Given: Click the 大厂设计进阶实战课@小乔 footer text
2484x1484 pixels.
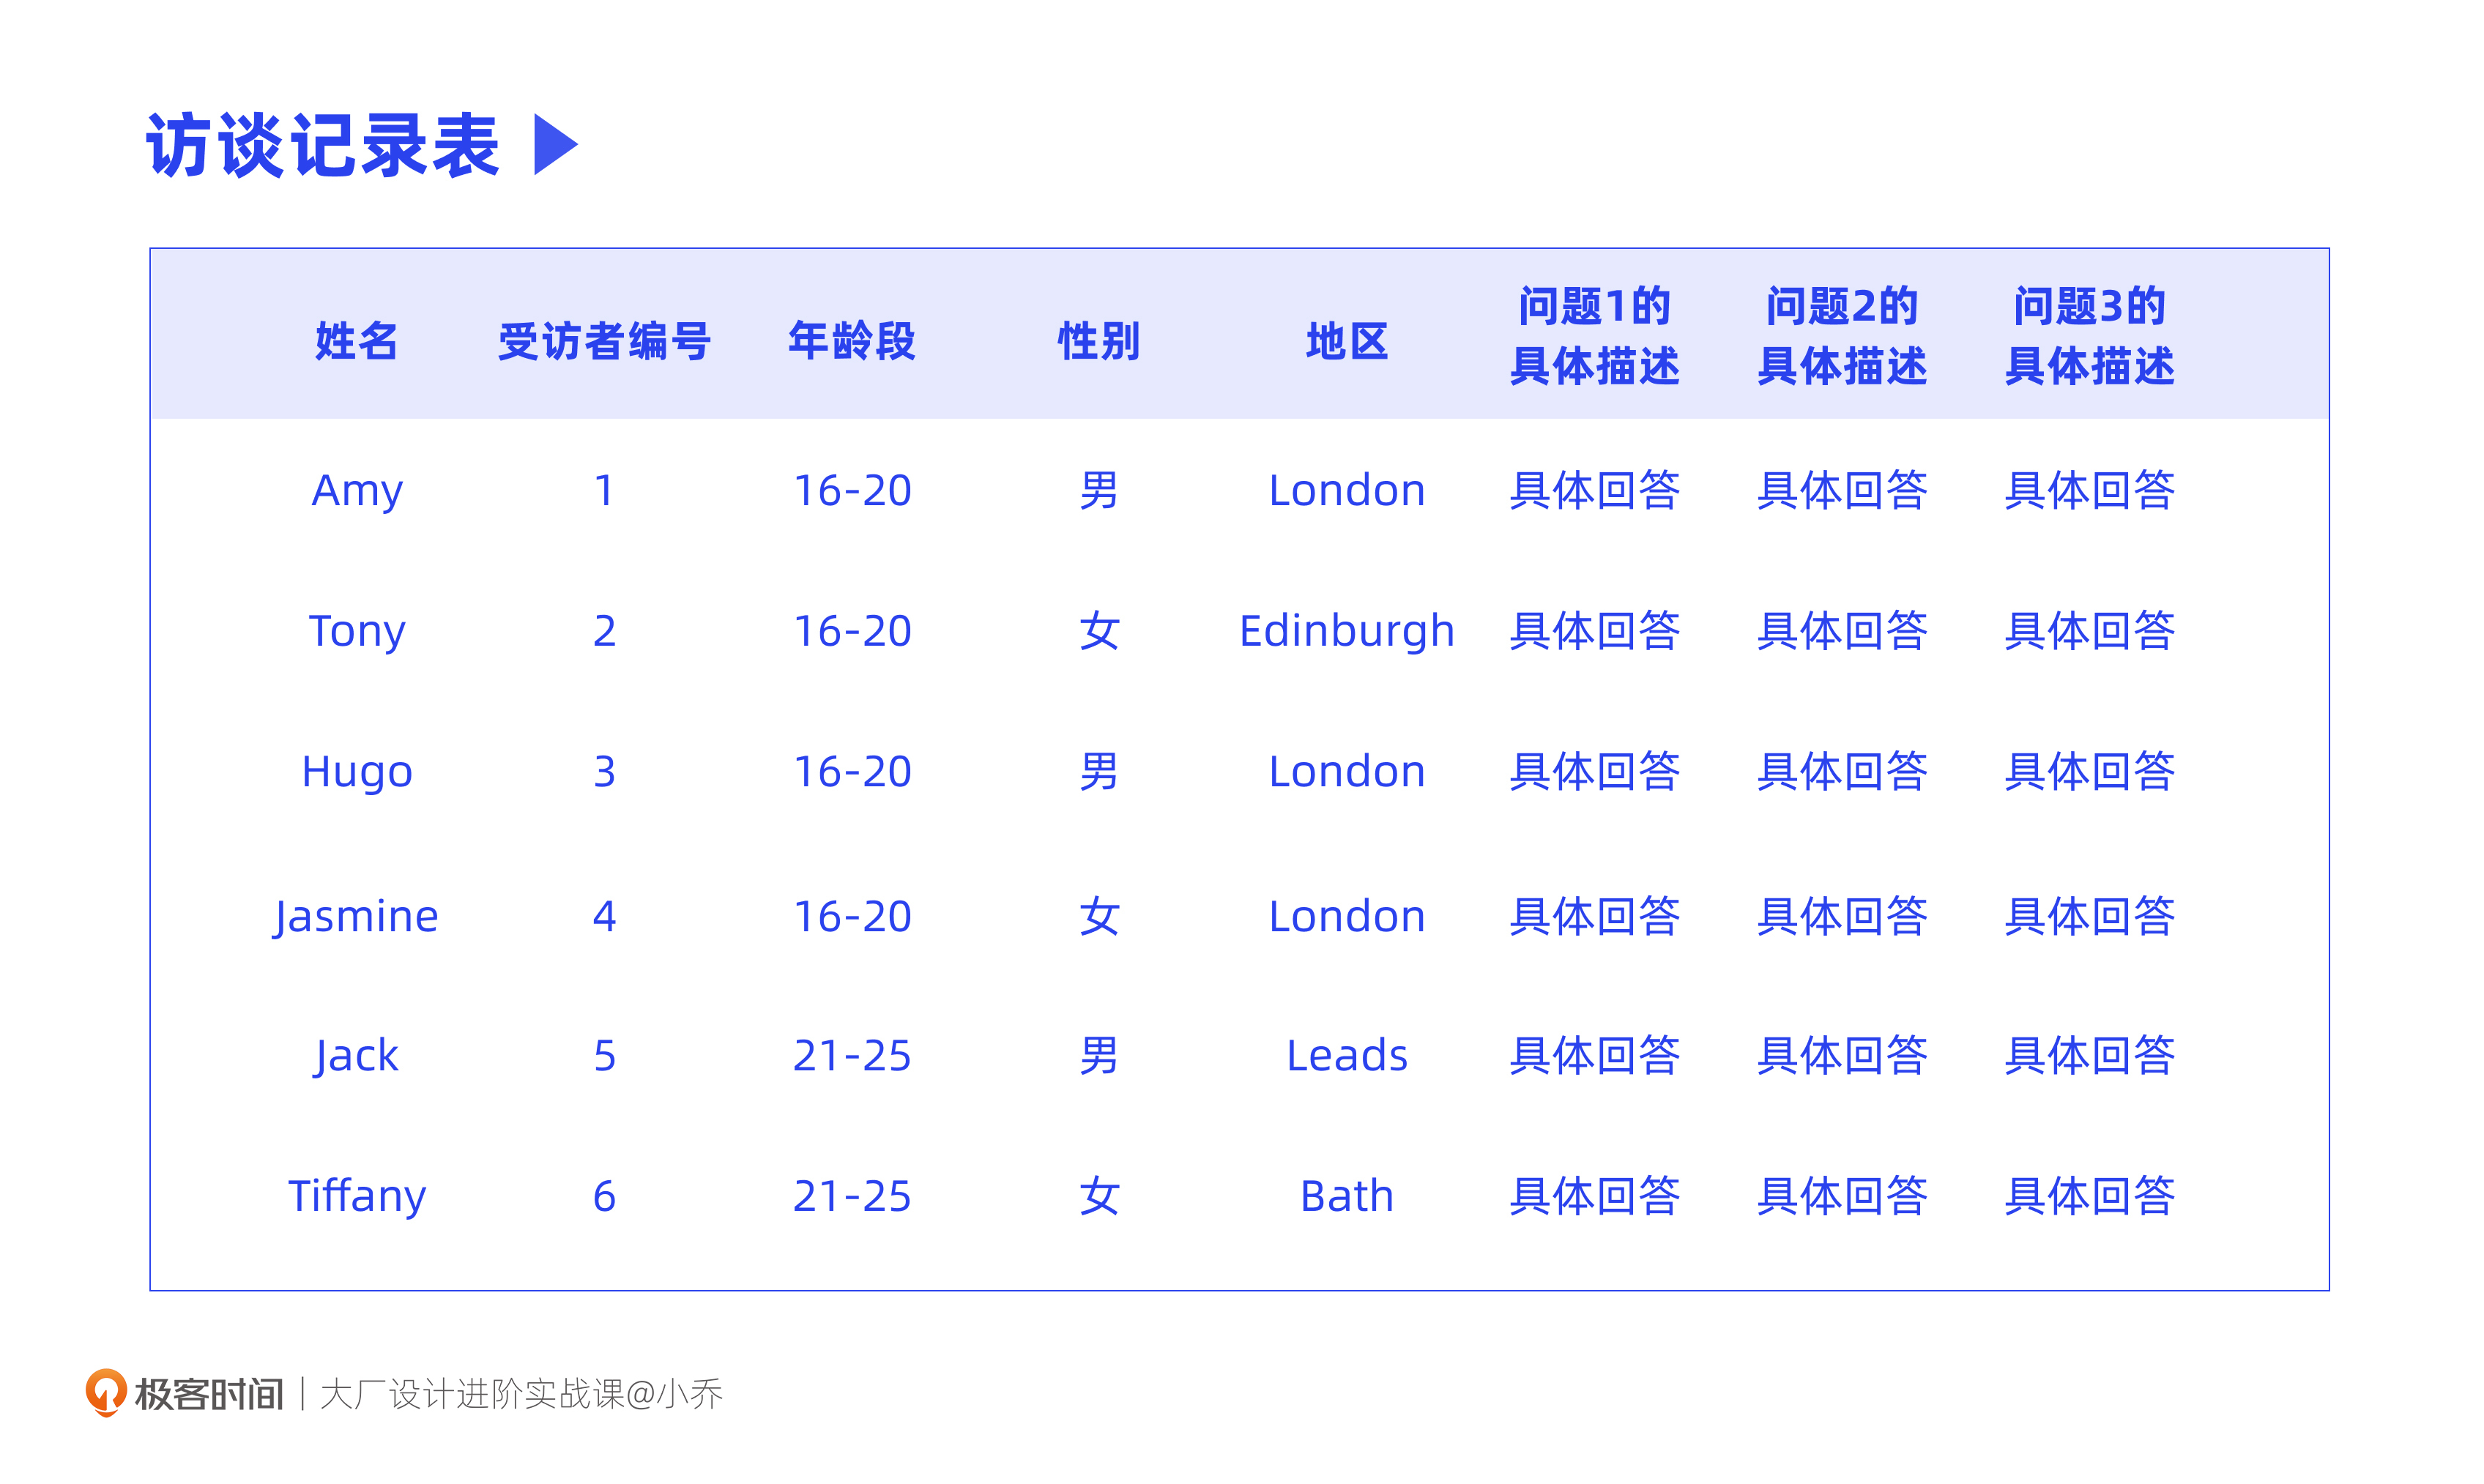Looking at the screenshot, I should click(521, 1394).
